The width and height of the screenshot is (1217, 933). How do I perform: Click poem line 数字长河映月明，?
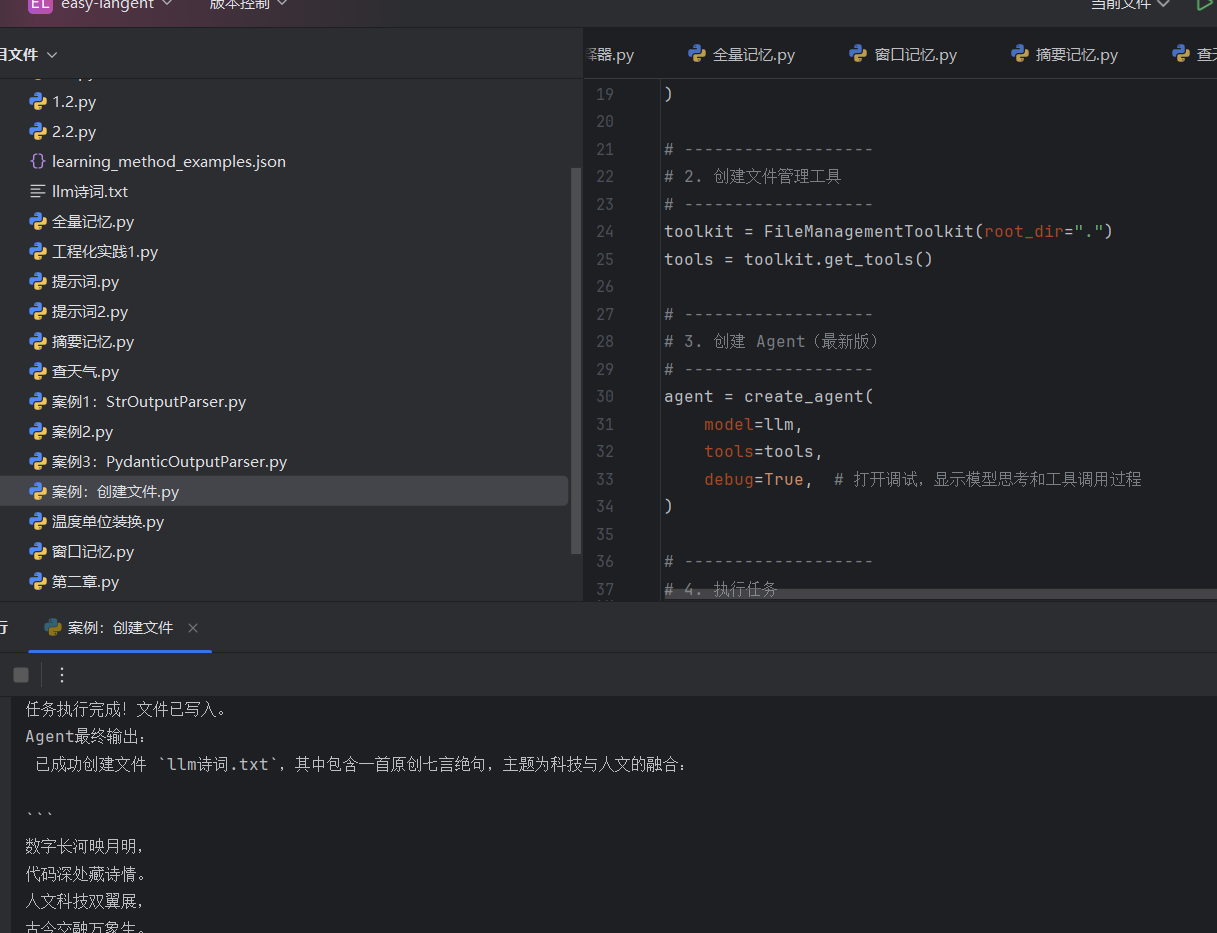click(x=86, y=847)
